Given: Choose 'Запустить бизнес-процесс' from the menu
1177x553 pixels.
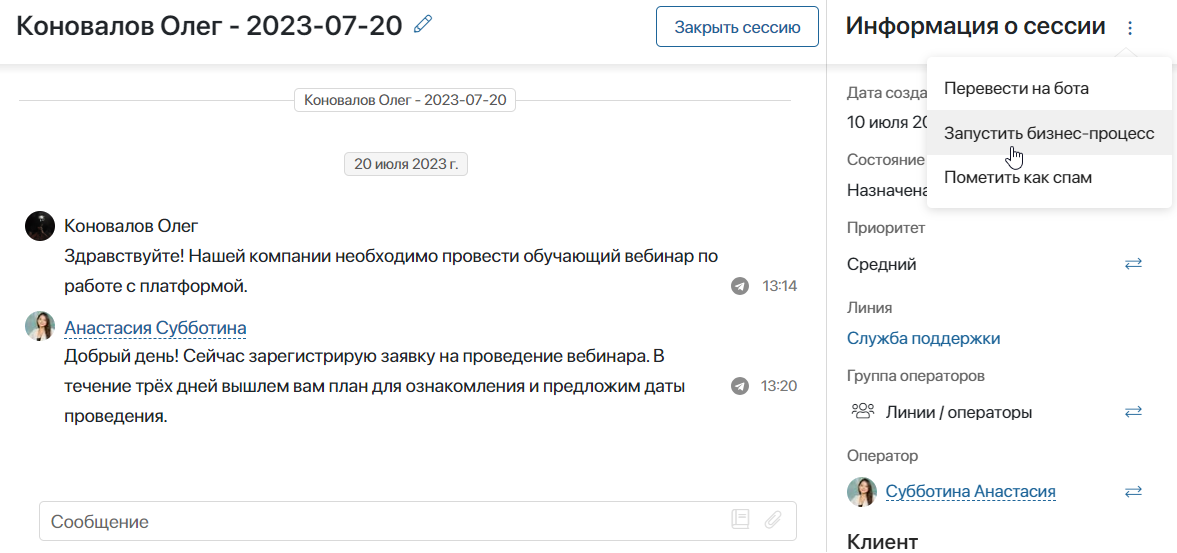Looking at the screenshot, I should coord(1048,133).
